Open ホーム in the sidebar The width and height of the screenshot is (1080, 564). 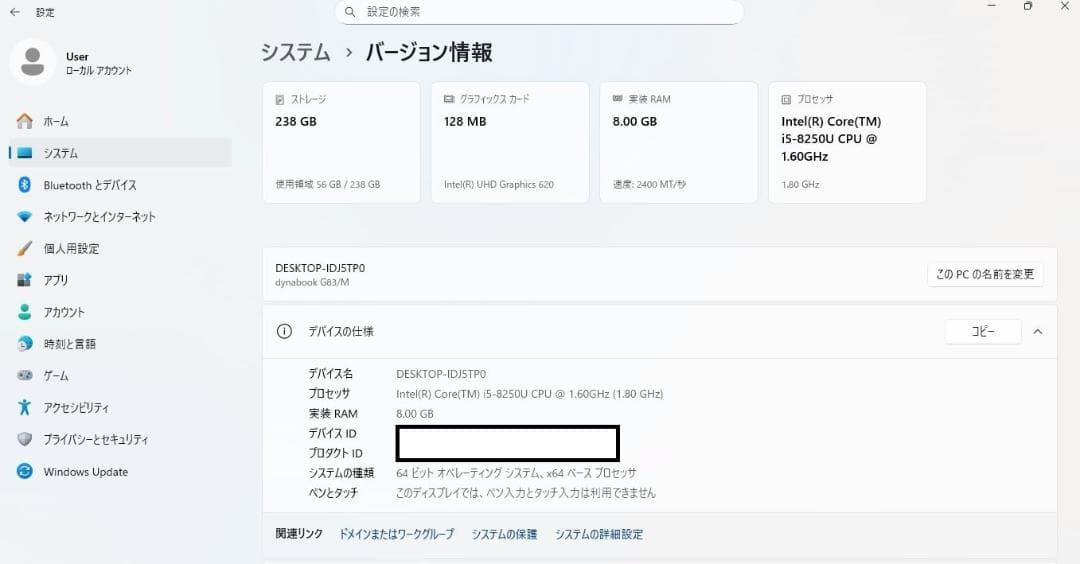point(120,121)
